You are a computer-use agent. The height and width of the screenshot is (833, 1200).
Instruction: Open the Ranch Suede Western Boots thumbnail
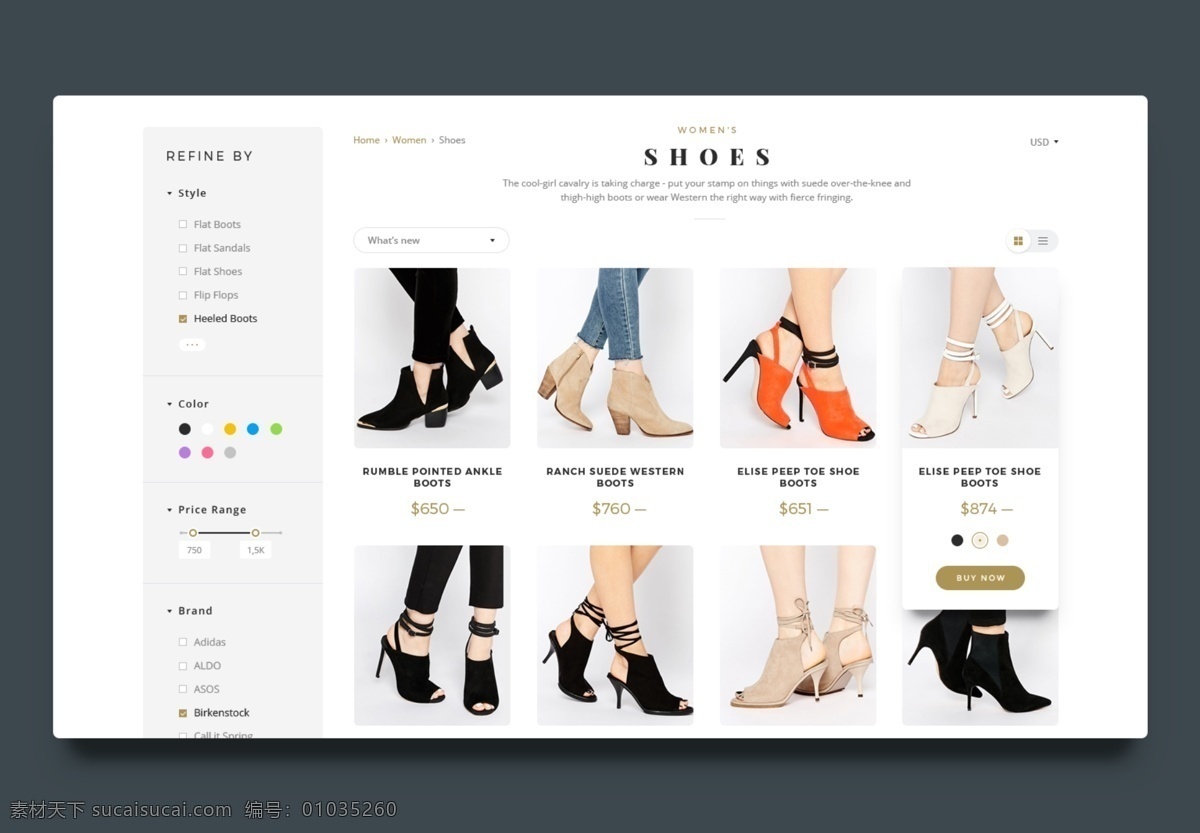tap(615, 358)
